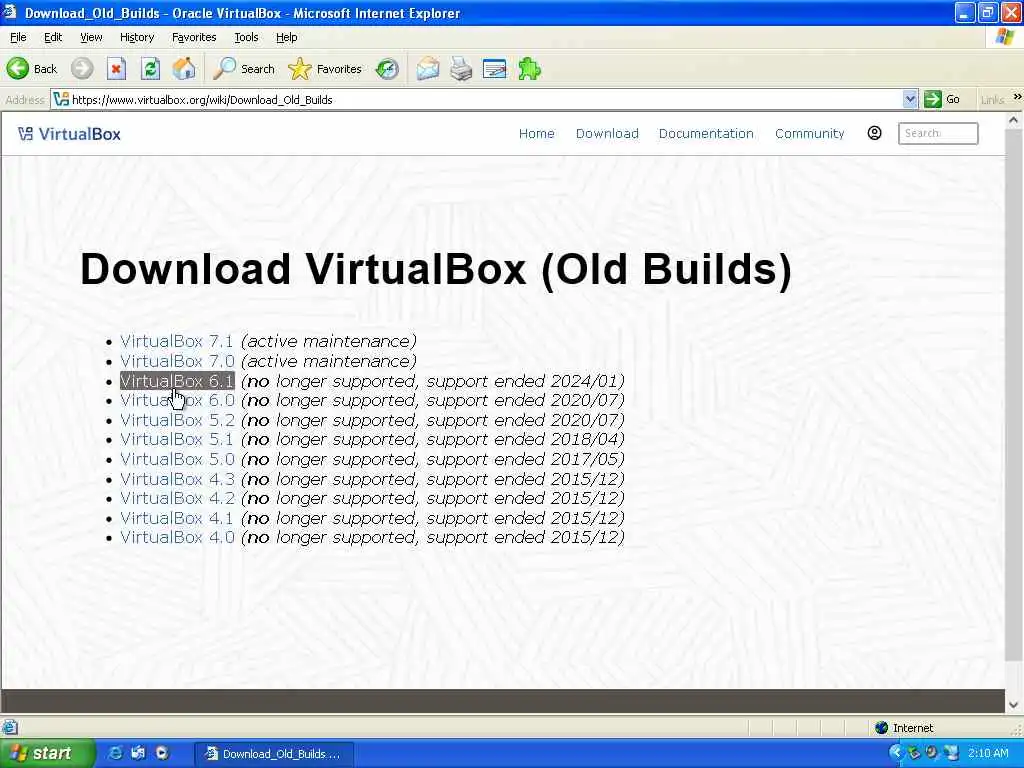The height and width of the screenshot is (768, 1024).
Task: Click Download_Old_Builds taskbar button
Action: [274, 754]
